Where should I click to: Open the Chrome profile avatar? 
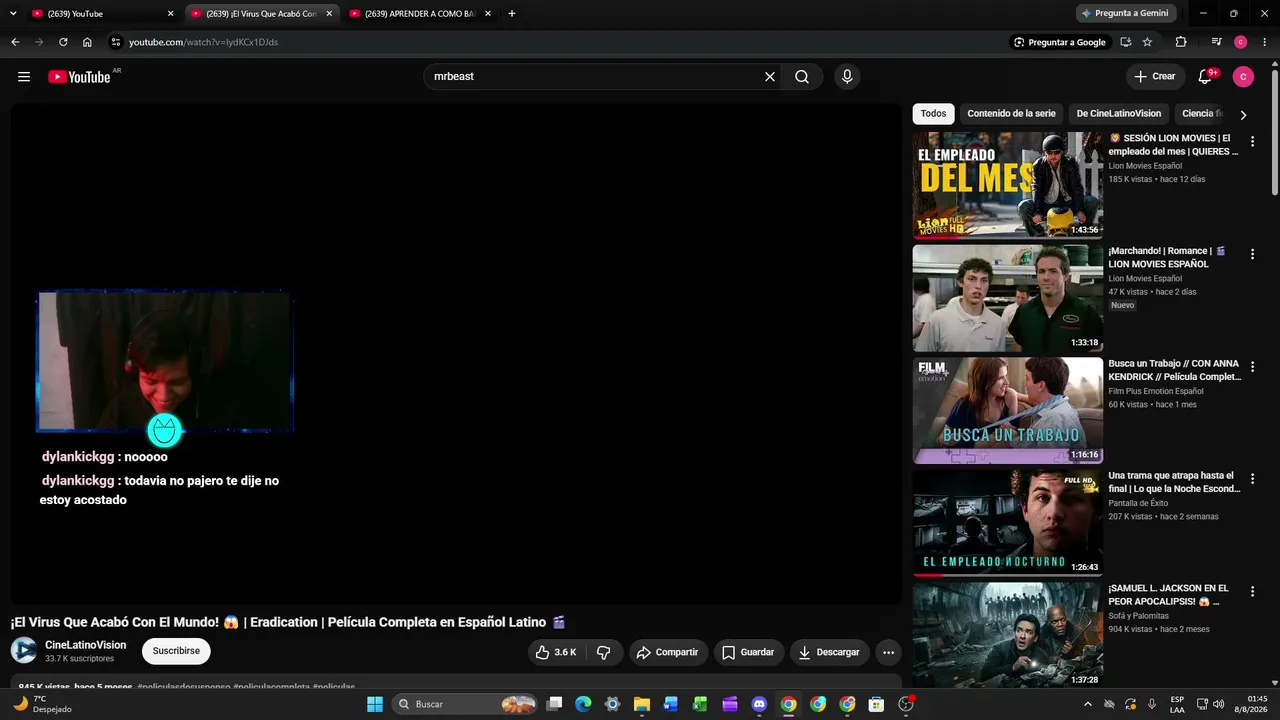pyautogui.click(x=1241, y=42)
